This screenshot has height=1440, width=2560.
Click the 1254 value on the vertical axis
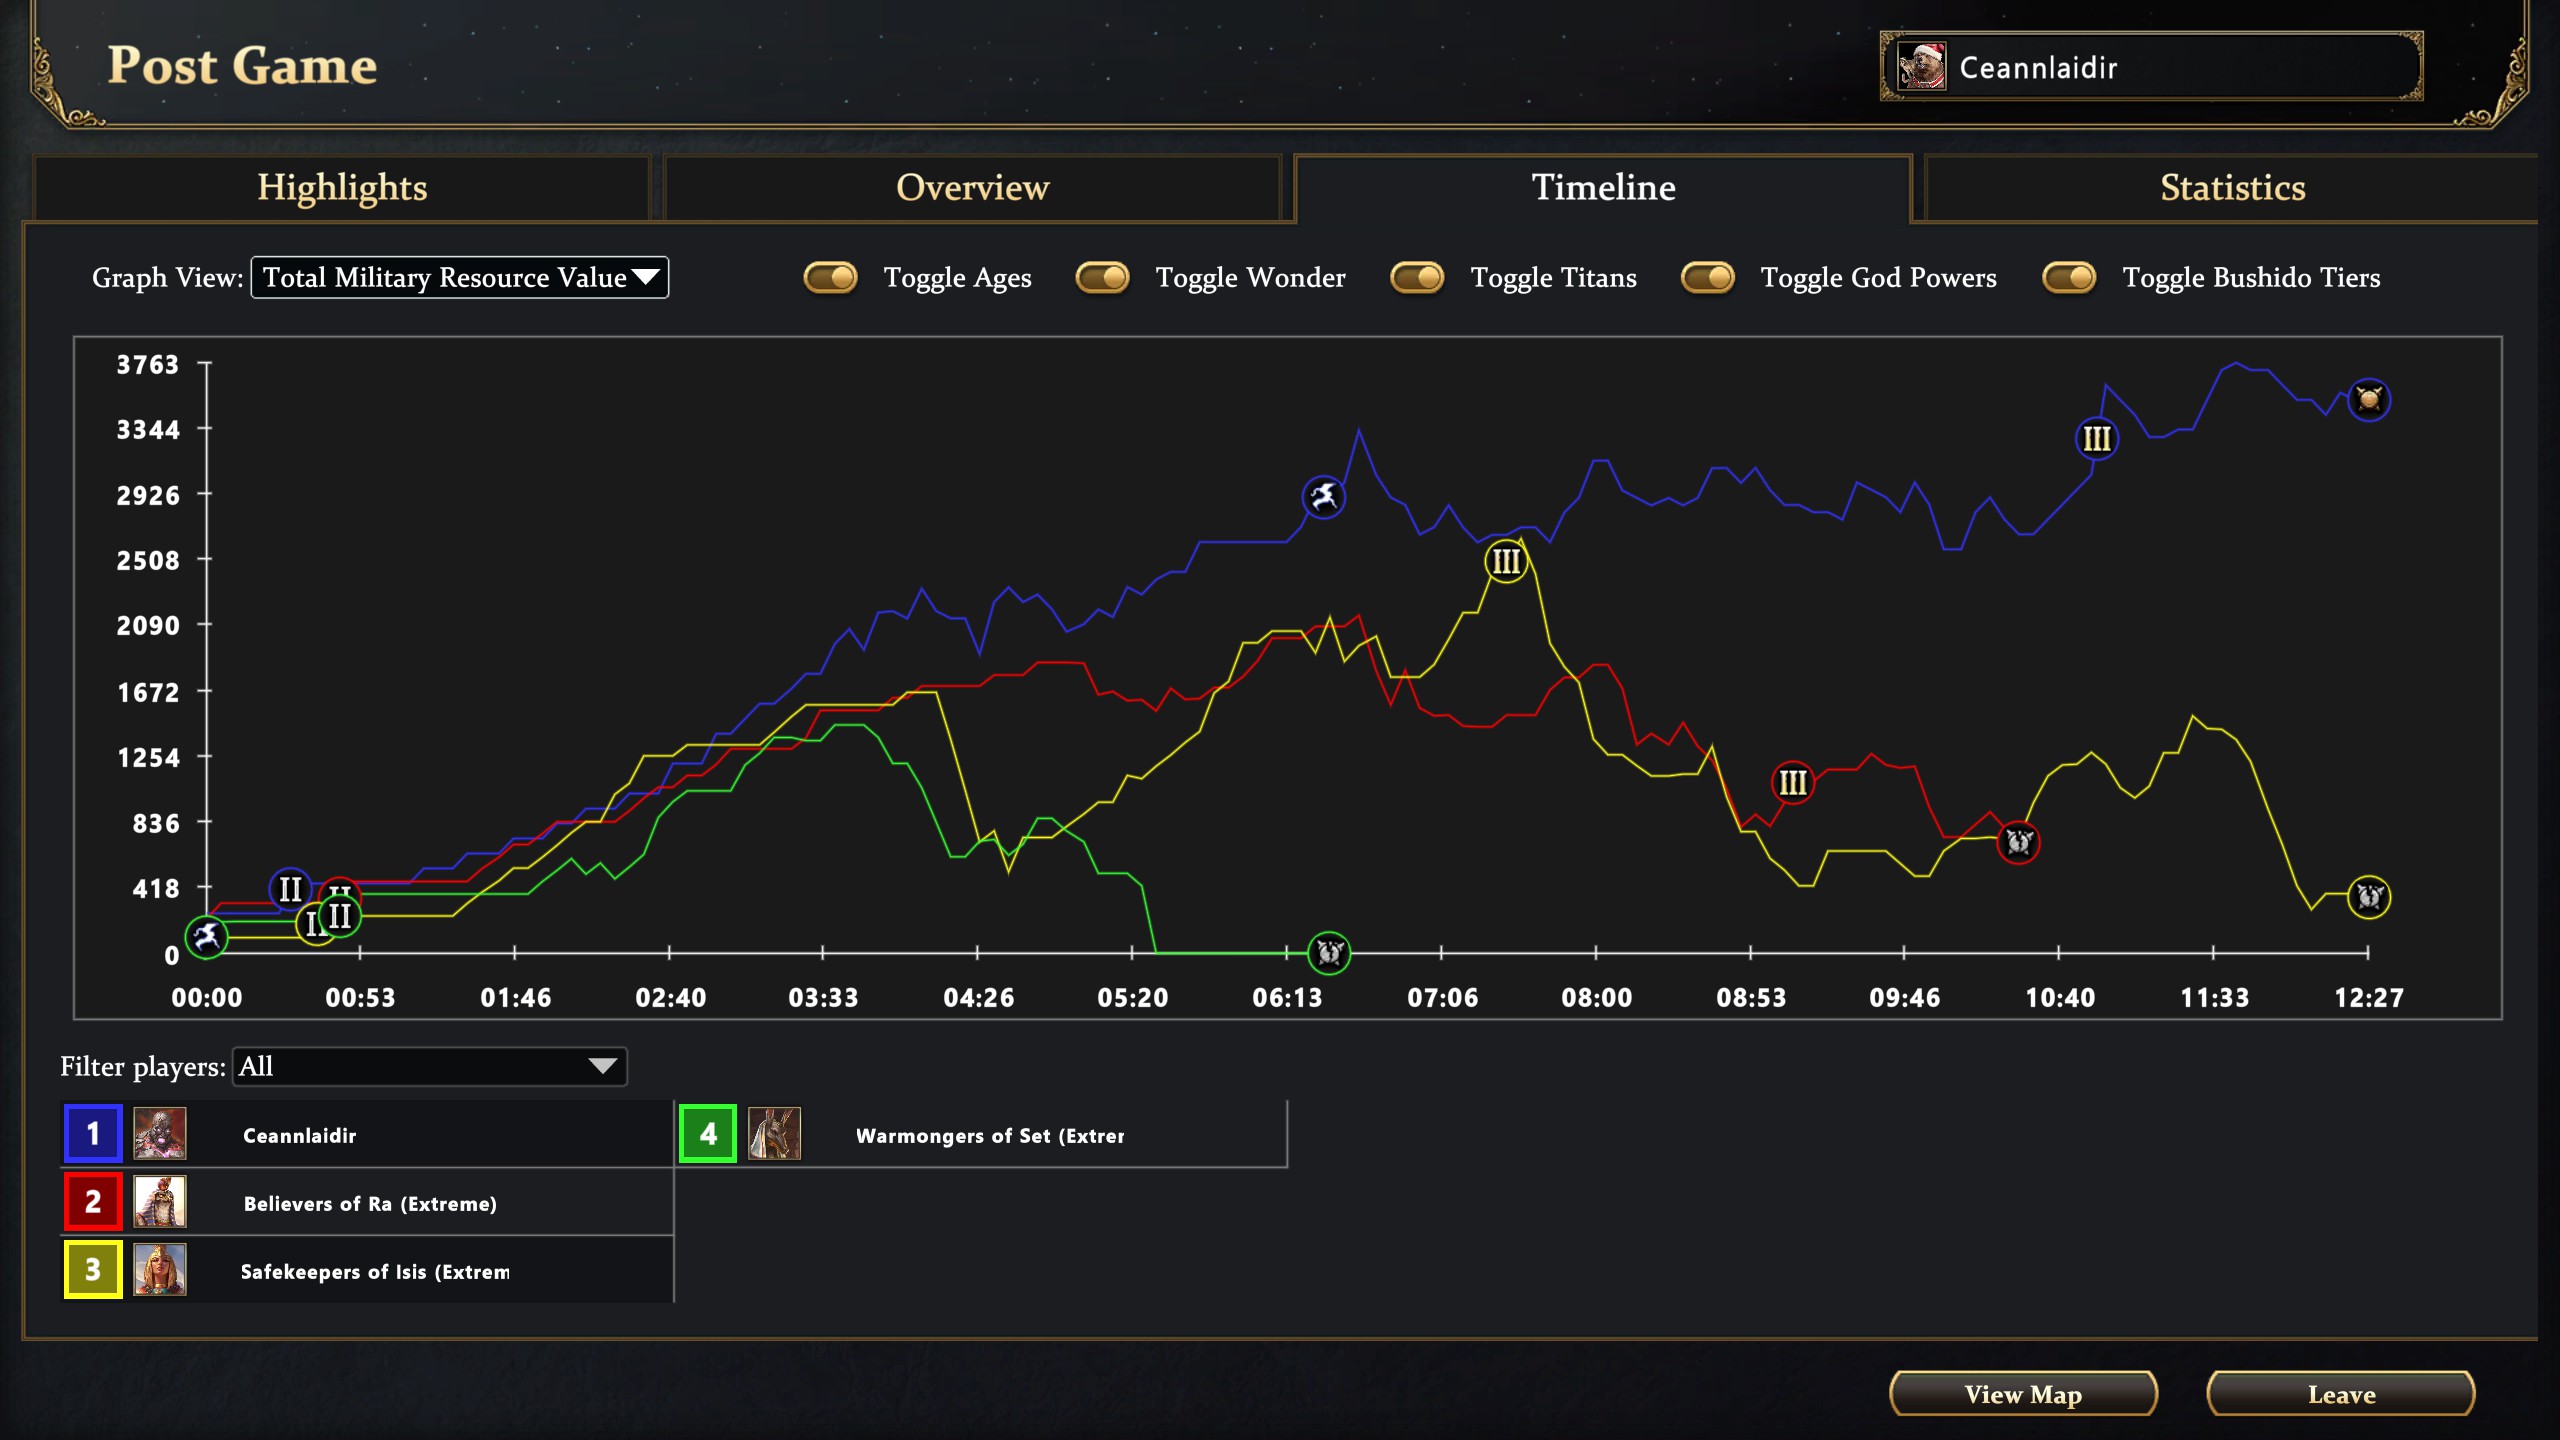tap(148, 758)
